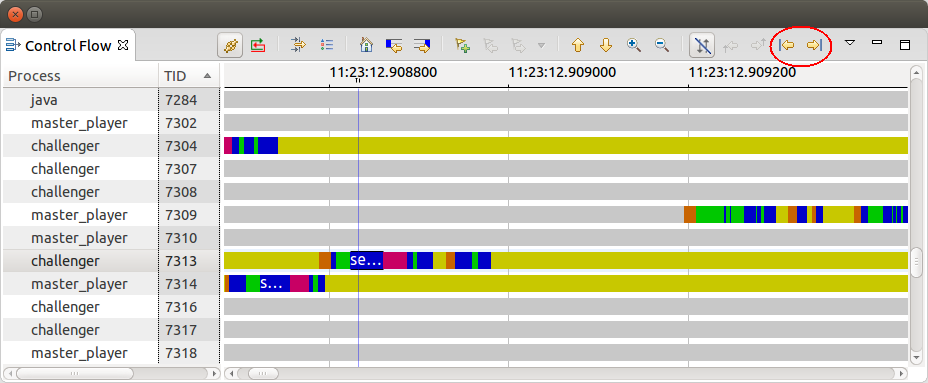Select the Control Flow tab

click(67, 45)
